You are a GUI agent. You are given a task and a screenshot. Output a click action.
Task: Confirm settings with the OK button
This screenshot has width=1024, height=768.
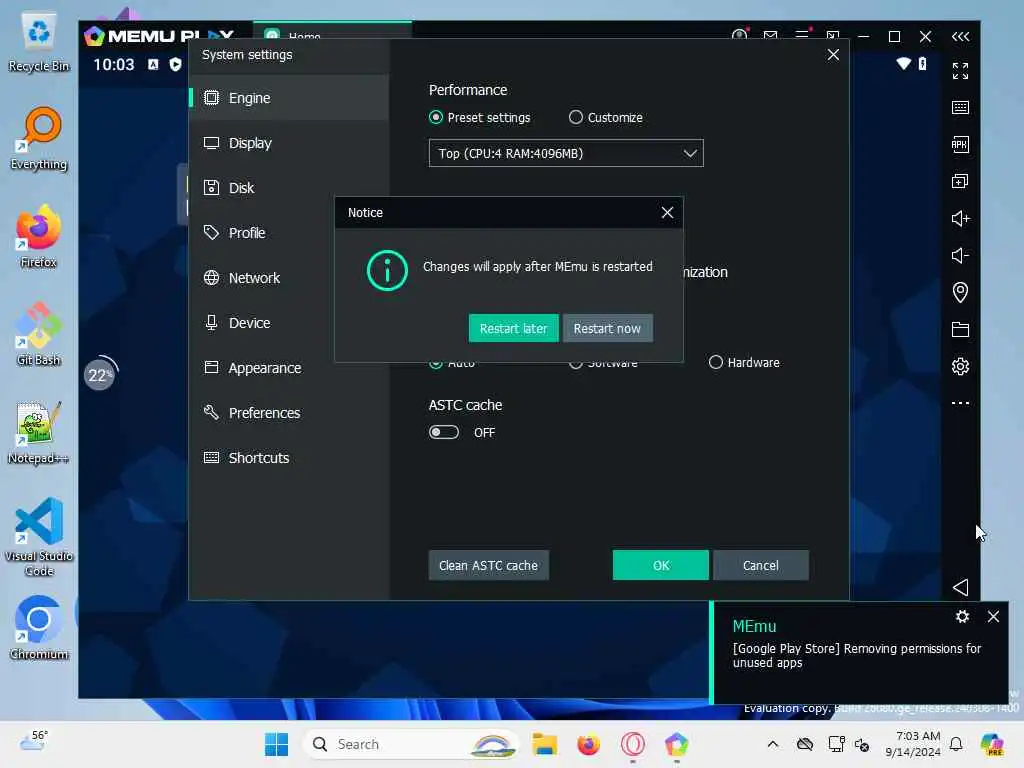(x=661, y=566)
